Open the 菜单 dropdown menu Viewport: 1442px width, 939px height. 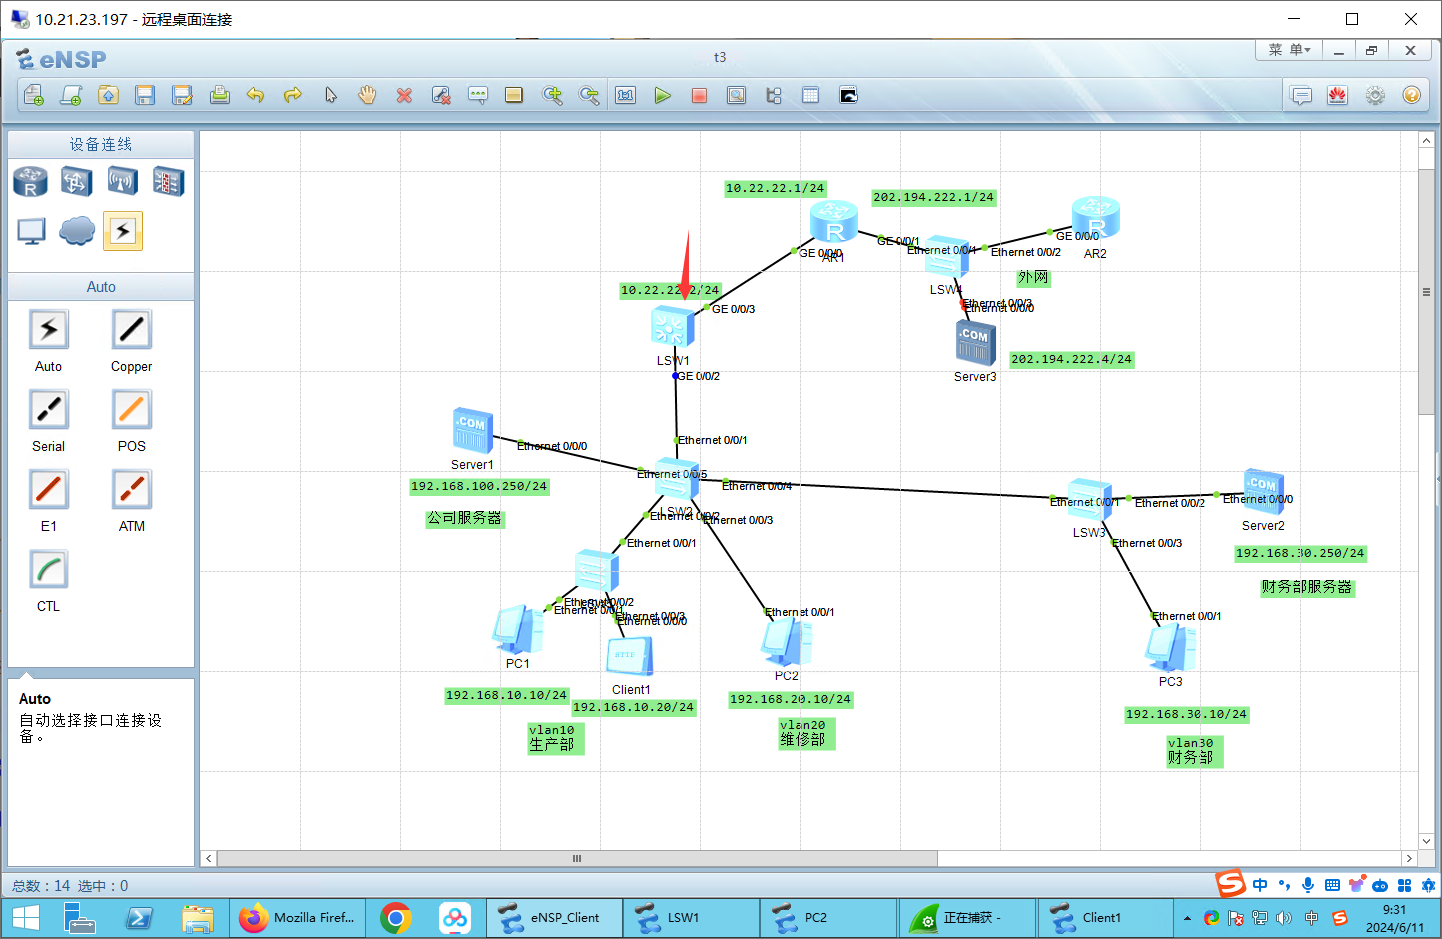pyautogui.click(x=1289, y=50)
